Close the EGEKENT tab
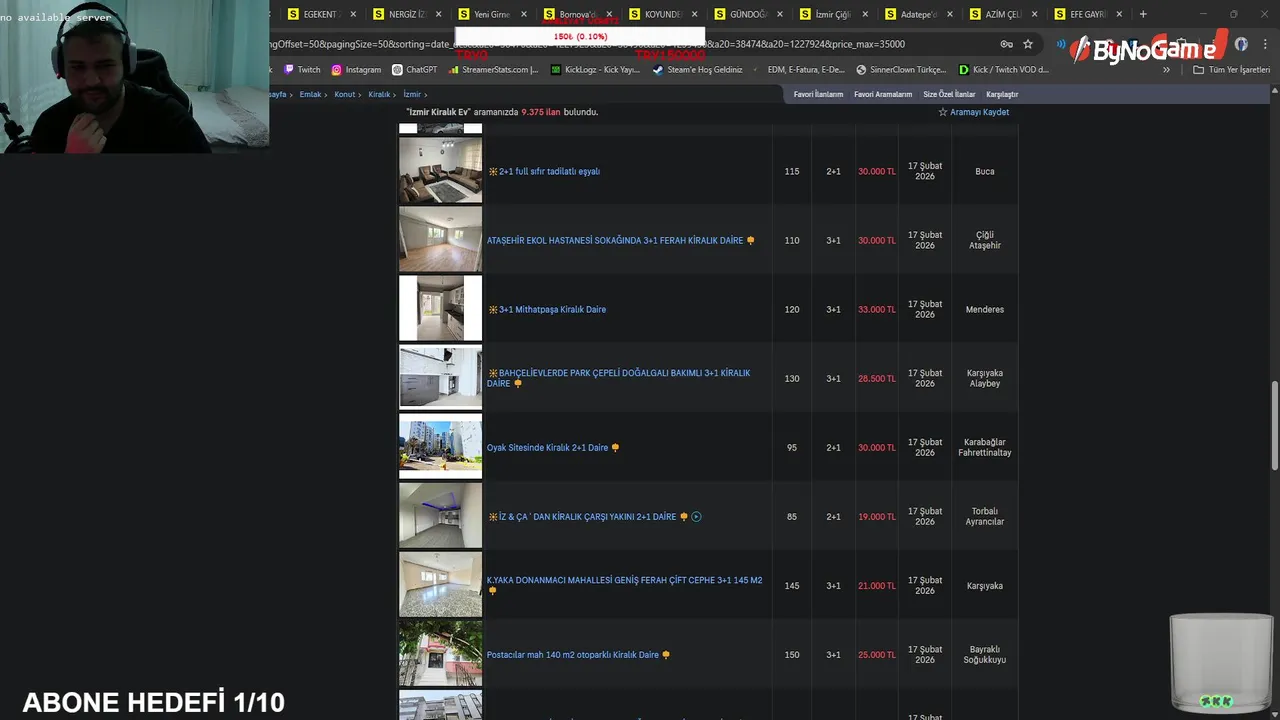This screenshot has height=720, width=1280. click(353, 14)
